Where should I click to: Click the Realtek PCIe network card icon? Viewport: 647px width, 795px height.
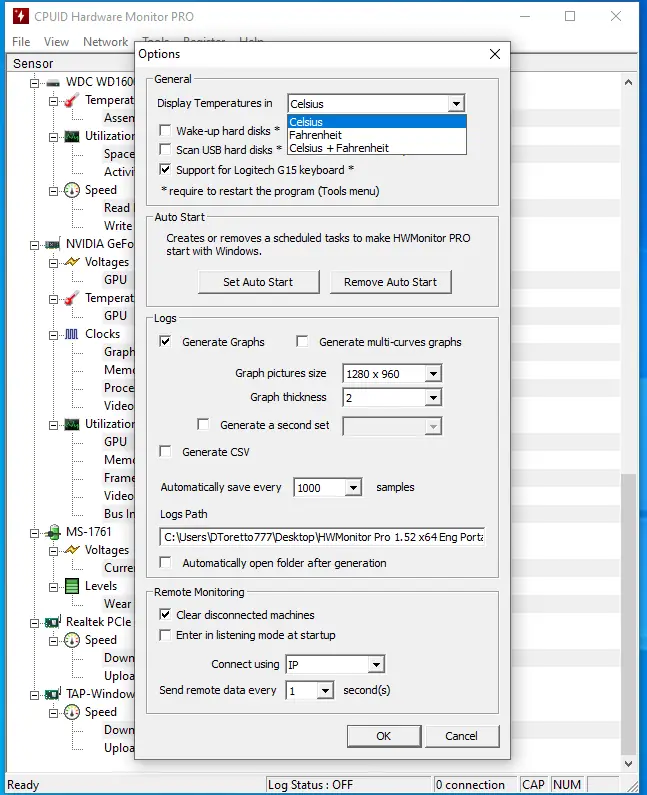click(x=53, y=622)
